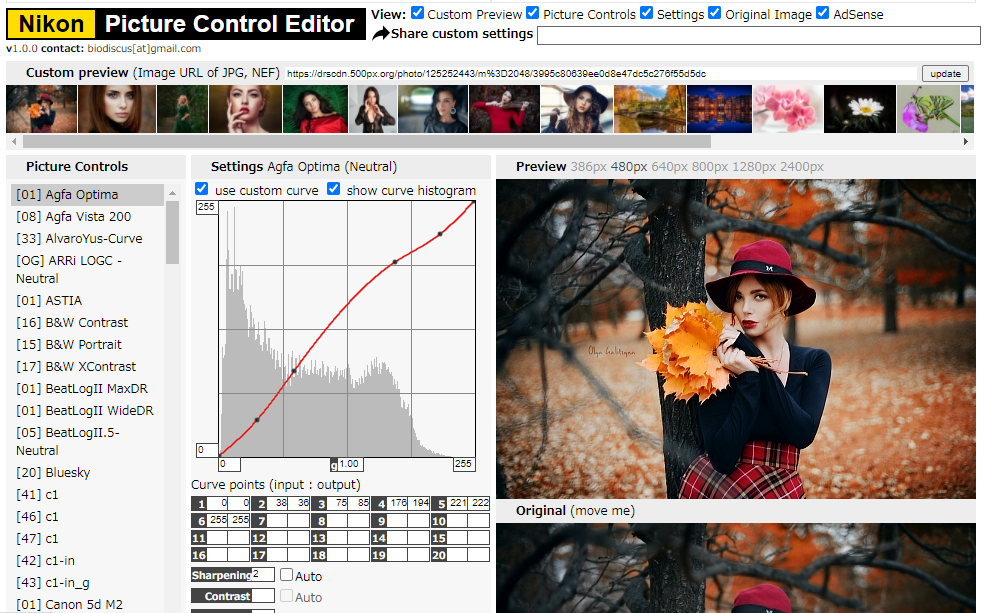
Task: Click the share arrow icon
Action: click(380, 34)
